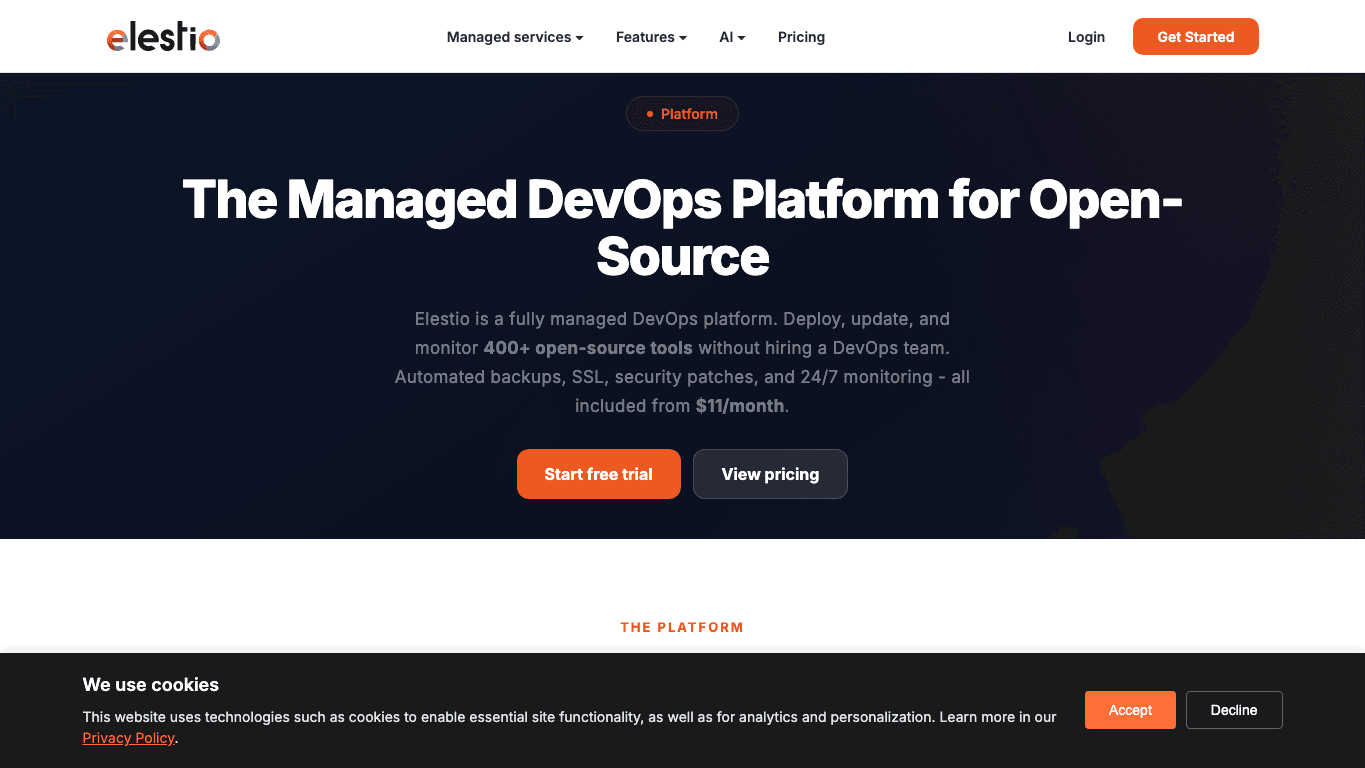The image size is (1365, 768).
Task: Click the View pricing button
Action: (770, 474)
